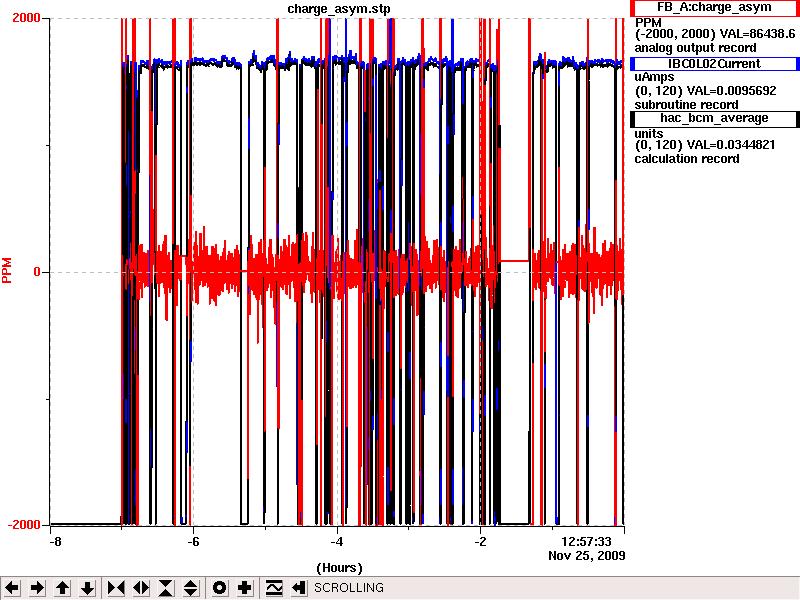Click the PPM y-axis label
Screen dimensions: 800x600
pos(7,270)
